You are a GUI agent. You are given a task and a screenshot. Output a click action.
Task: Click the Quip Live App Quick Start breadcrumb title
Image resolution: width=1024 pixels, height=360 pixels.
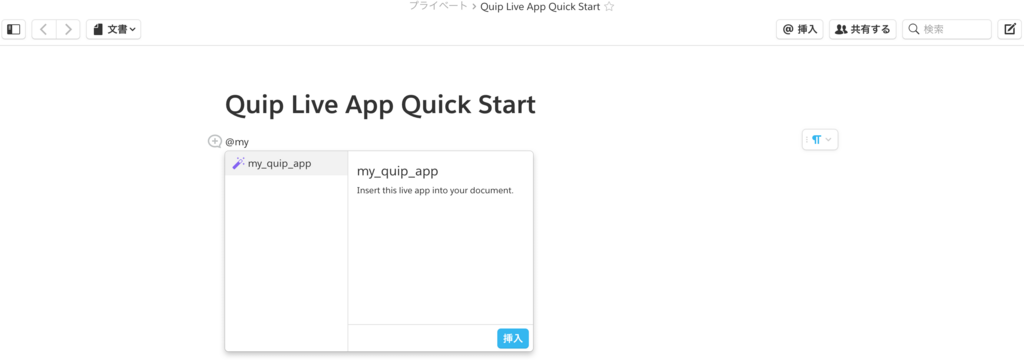pos(540,7)
